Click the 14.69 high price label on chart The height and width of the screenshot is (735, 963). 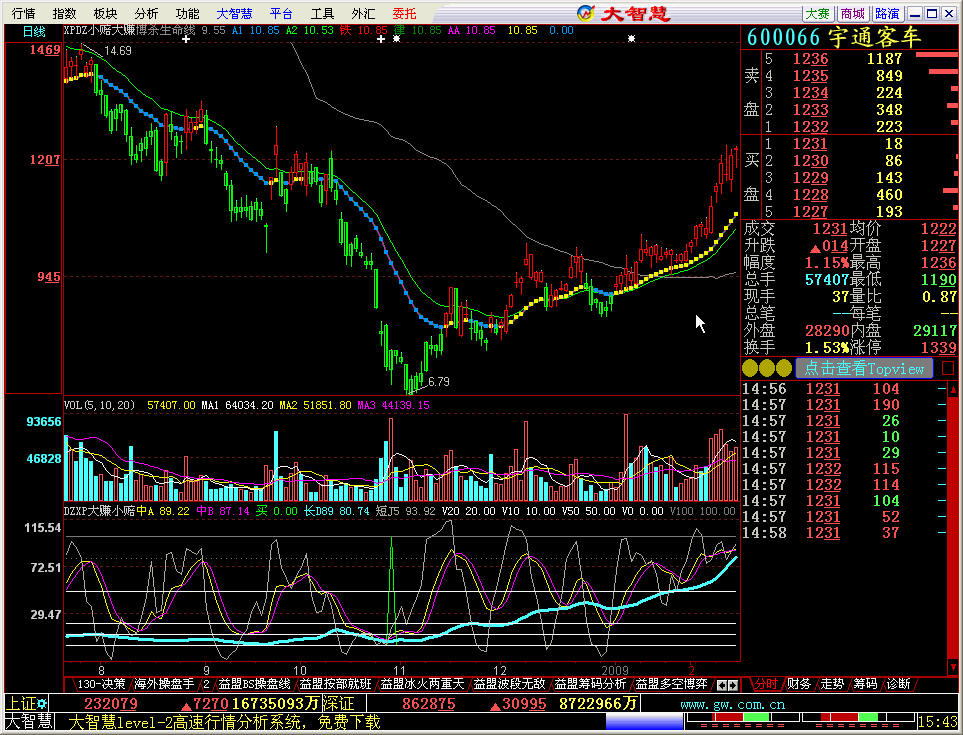(x=118, y=51)
